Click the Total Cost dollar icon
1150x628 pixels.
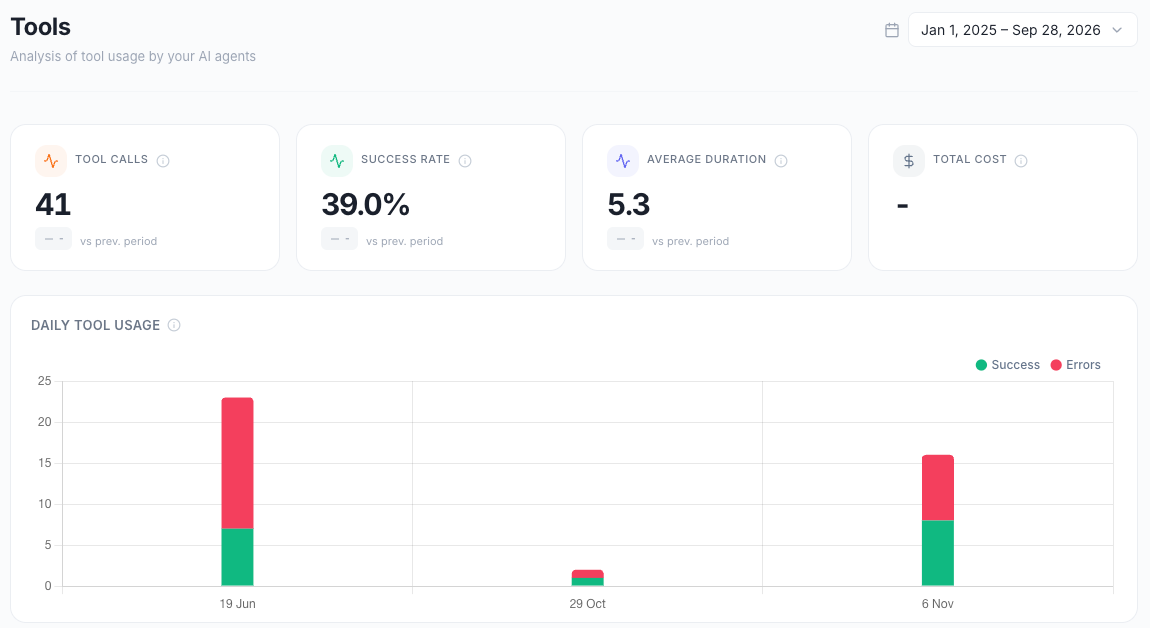(909, 161)
